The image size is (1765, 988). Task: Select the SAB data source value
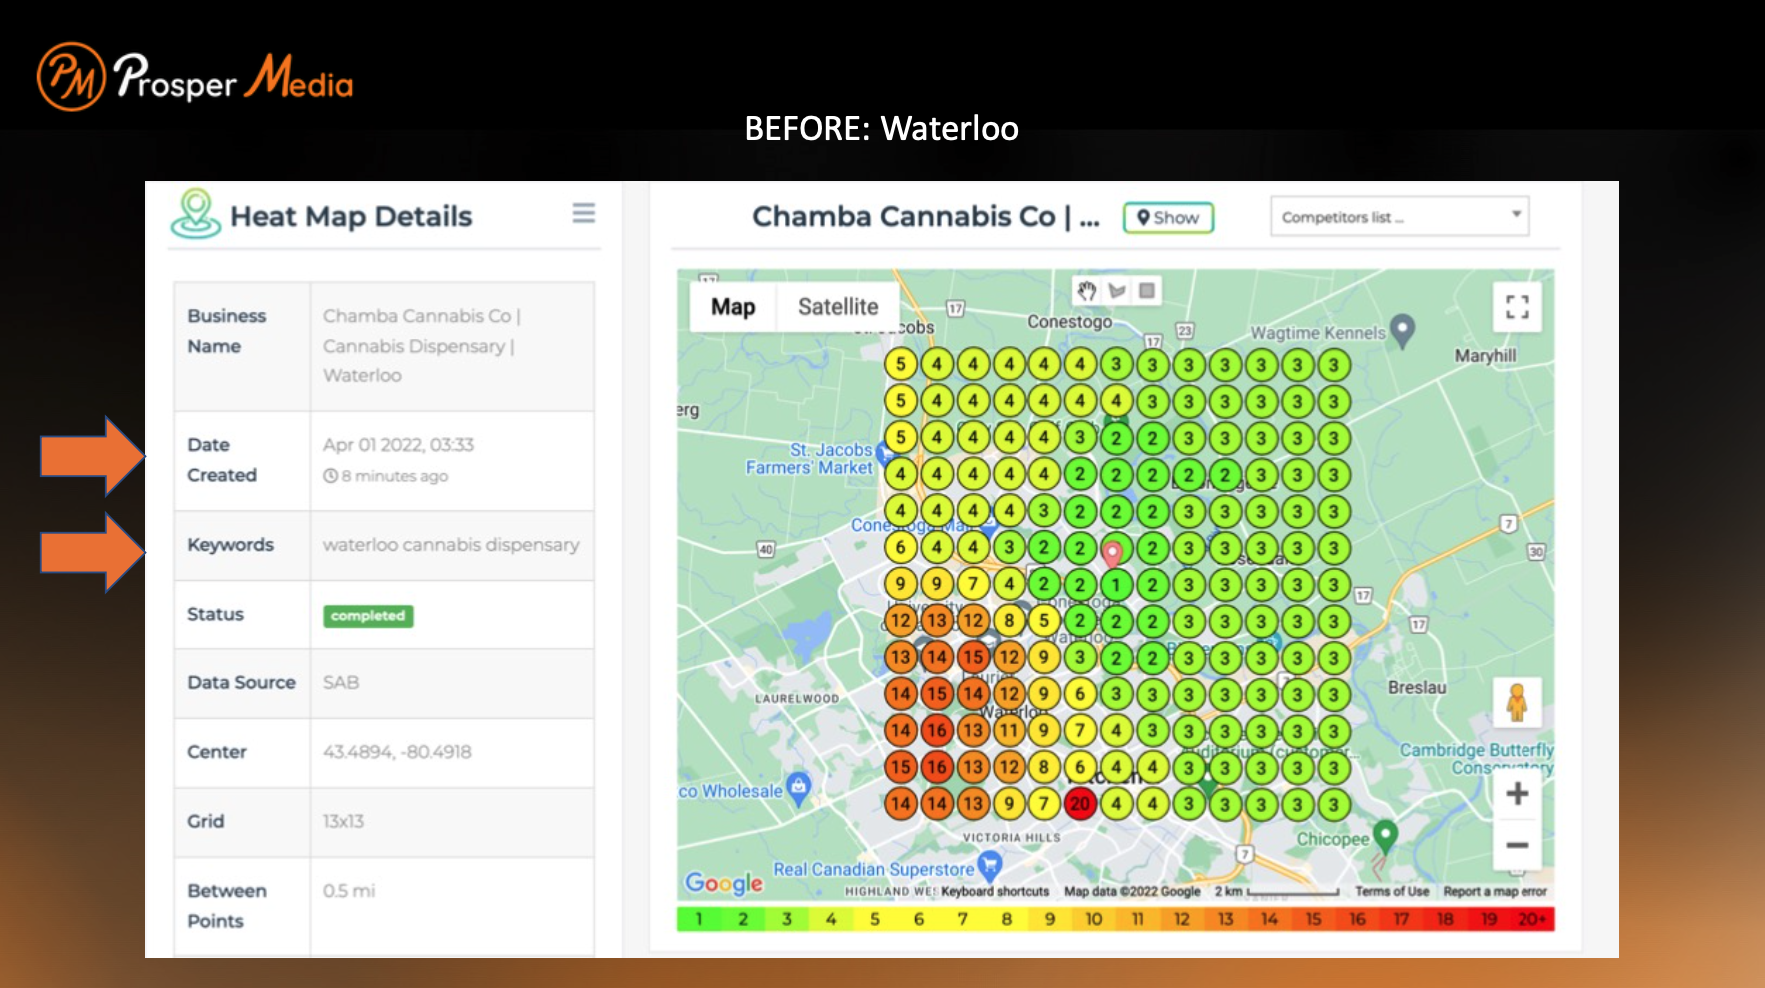point(341,683)
